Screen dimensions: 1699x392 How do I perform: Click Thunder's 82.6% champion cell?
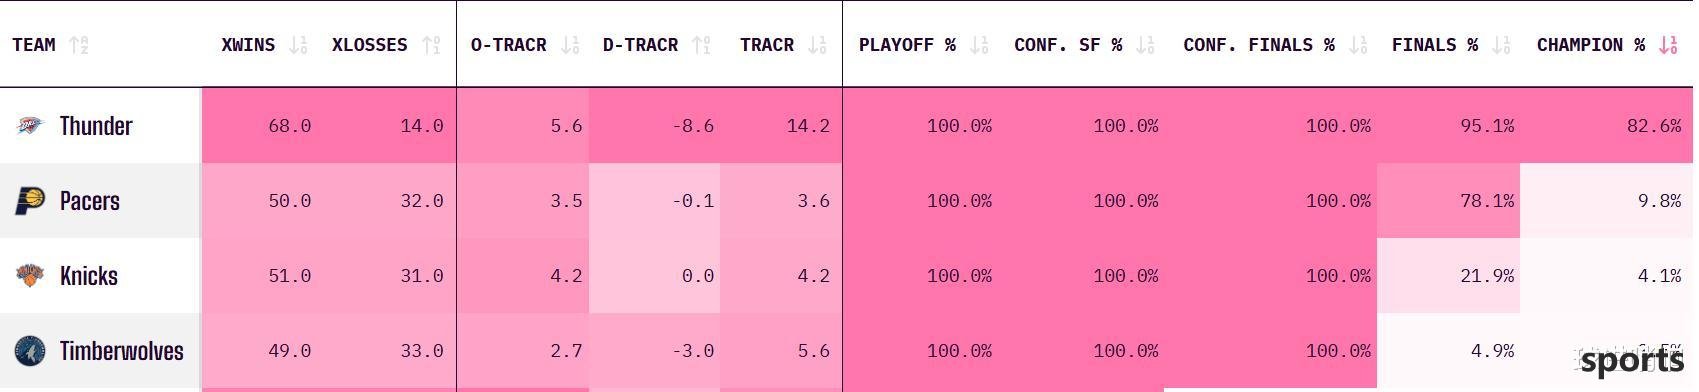pos(1606,126)
